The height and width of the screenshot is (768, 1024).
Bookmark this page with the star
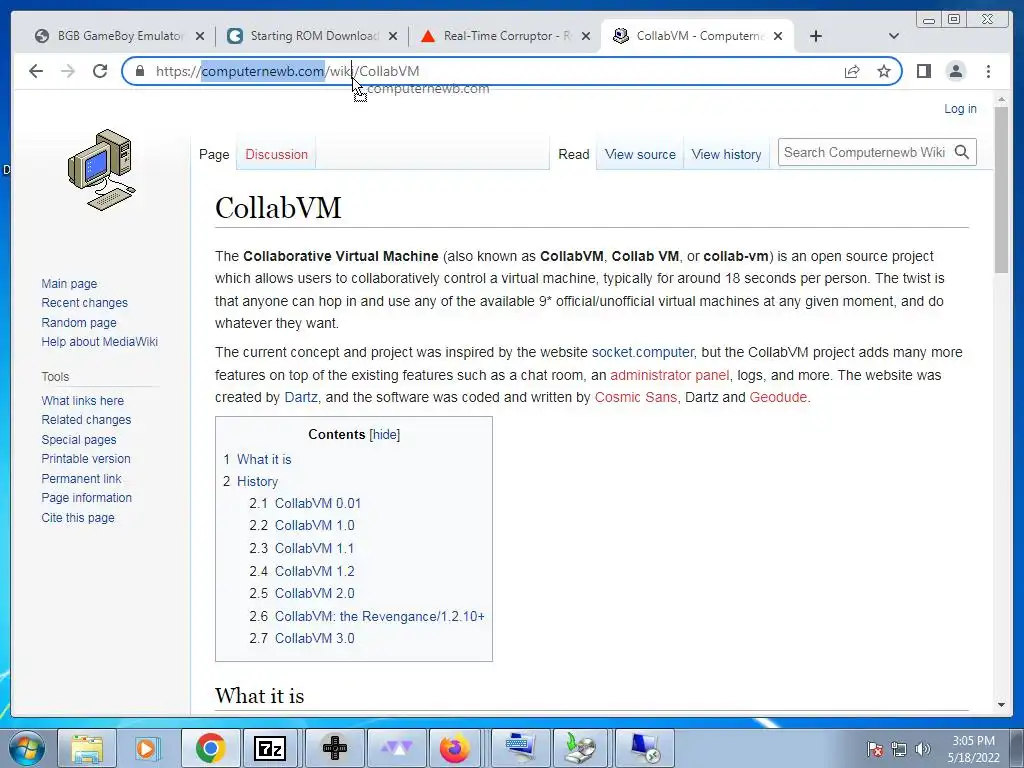click(884, 71)
